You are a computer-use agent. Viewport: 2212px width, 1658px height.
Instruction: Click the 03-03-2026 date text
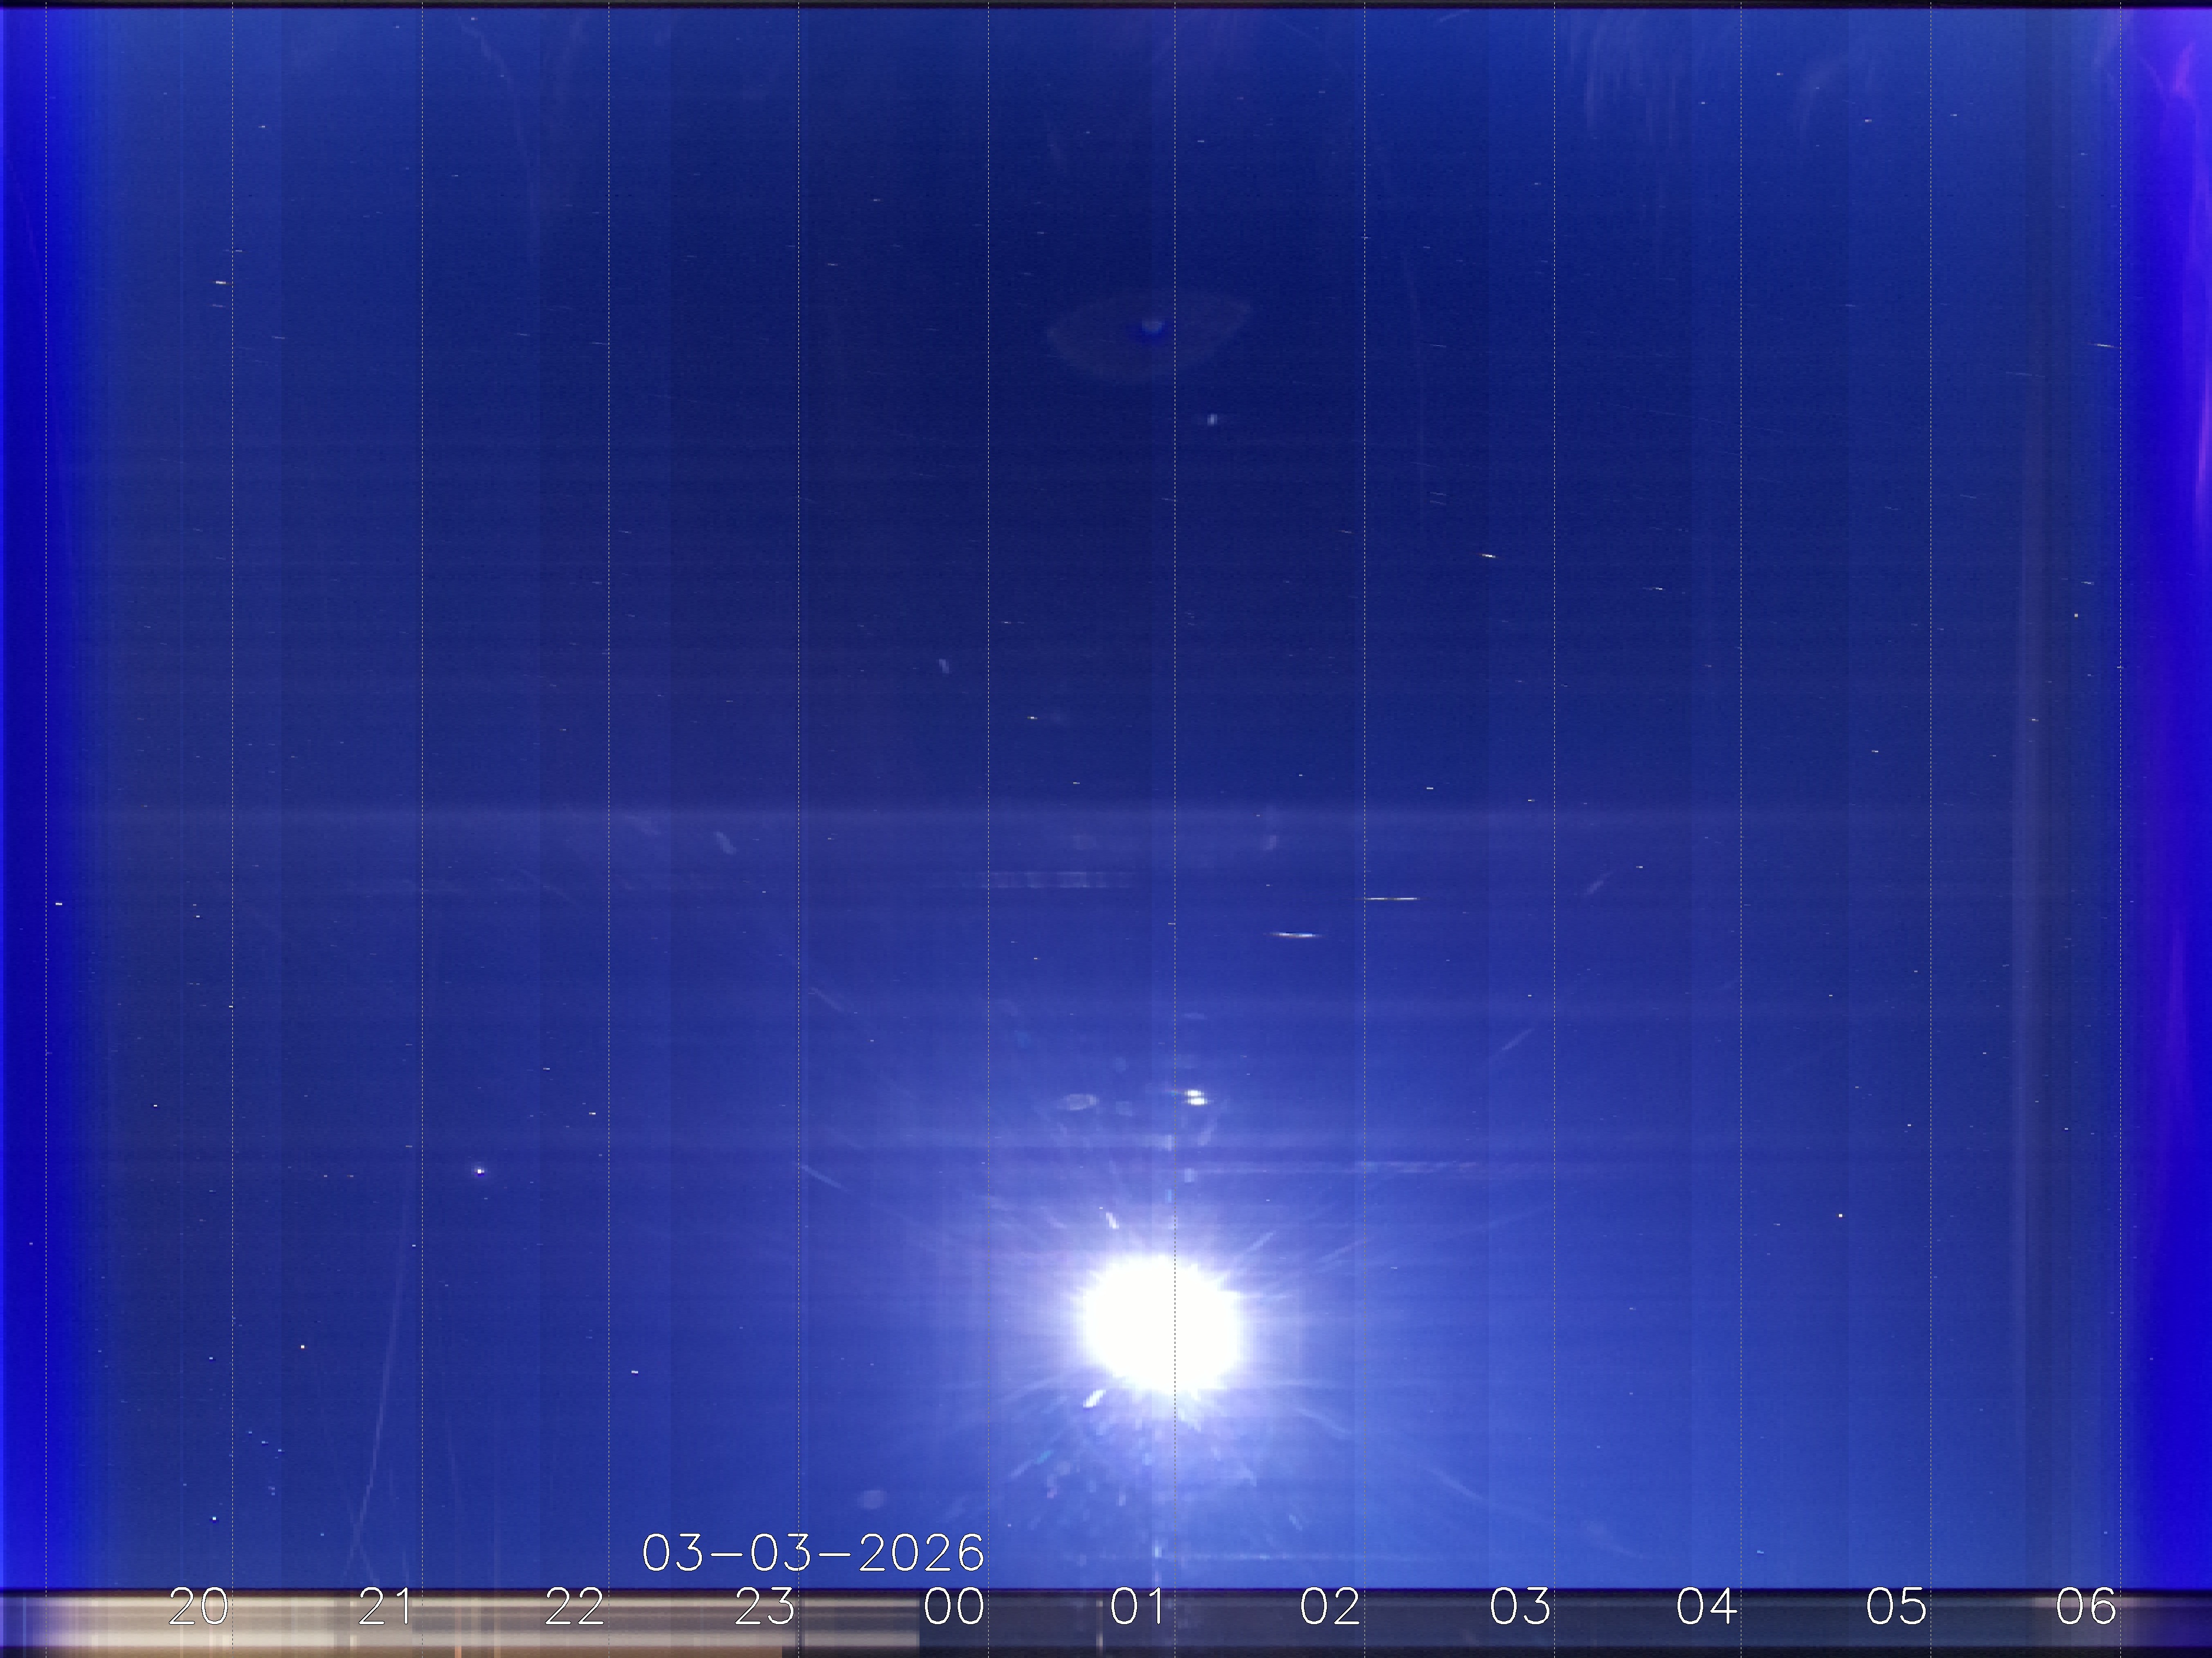(x=813, y=1553)
